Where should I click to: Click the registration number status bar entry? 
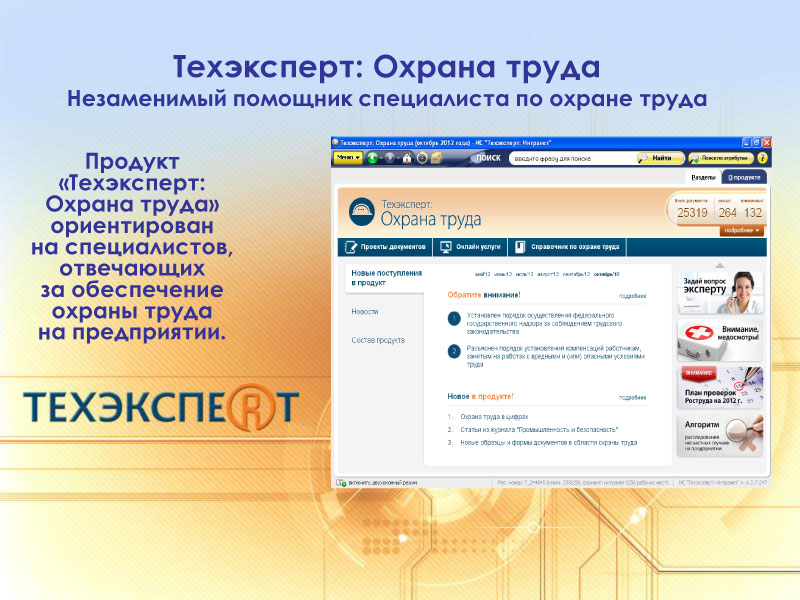coord(583,483)
